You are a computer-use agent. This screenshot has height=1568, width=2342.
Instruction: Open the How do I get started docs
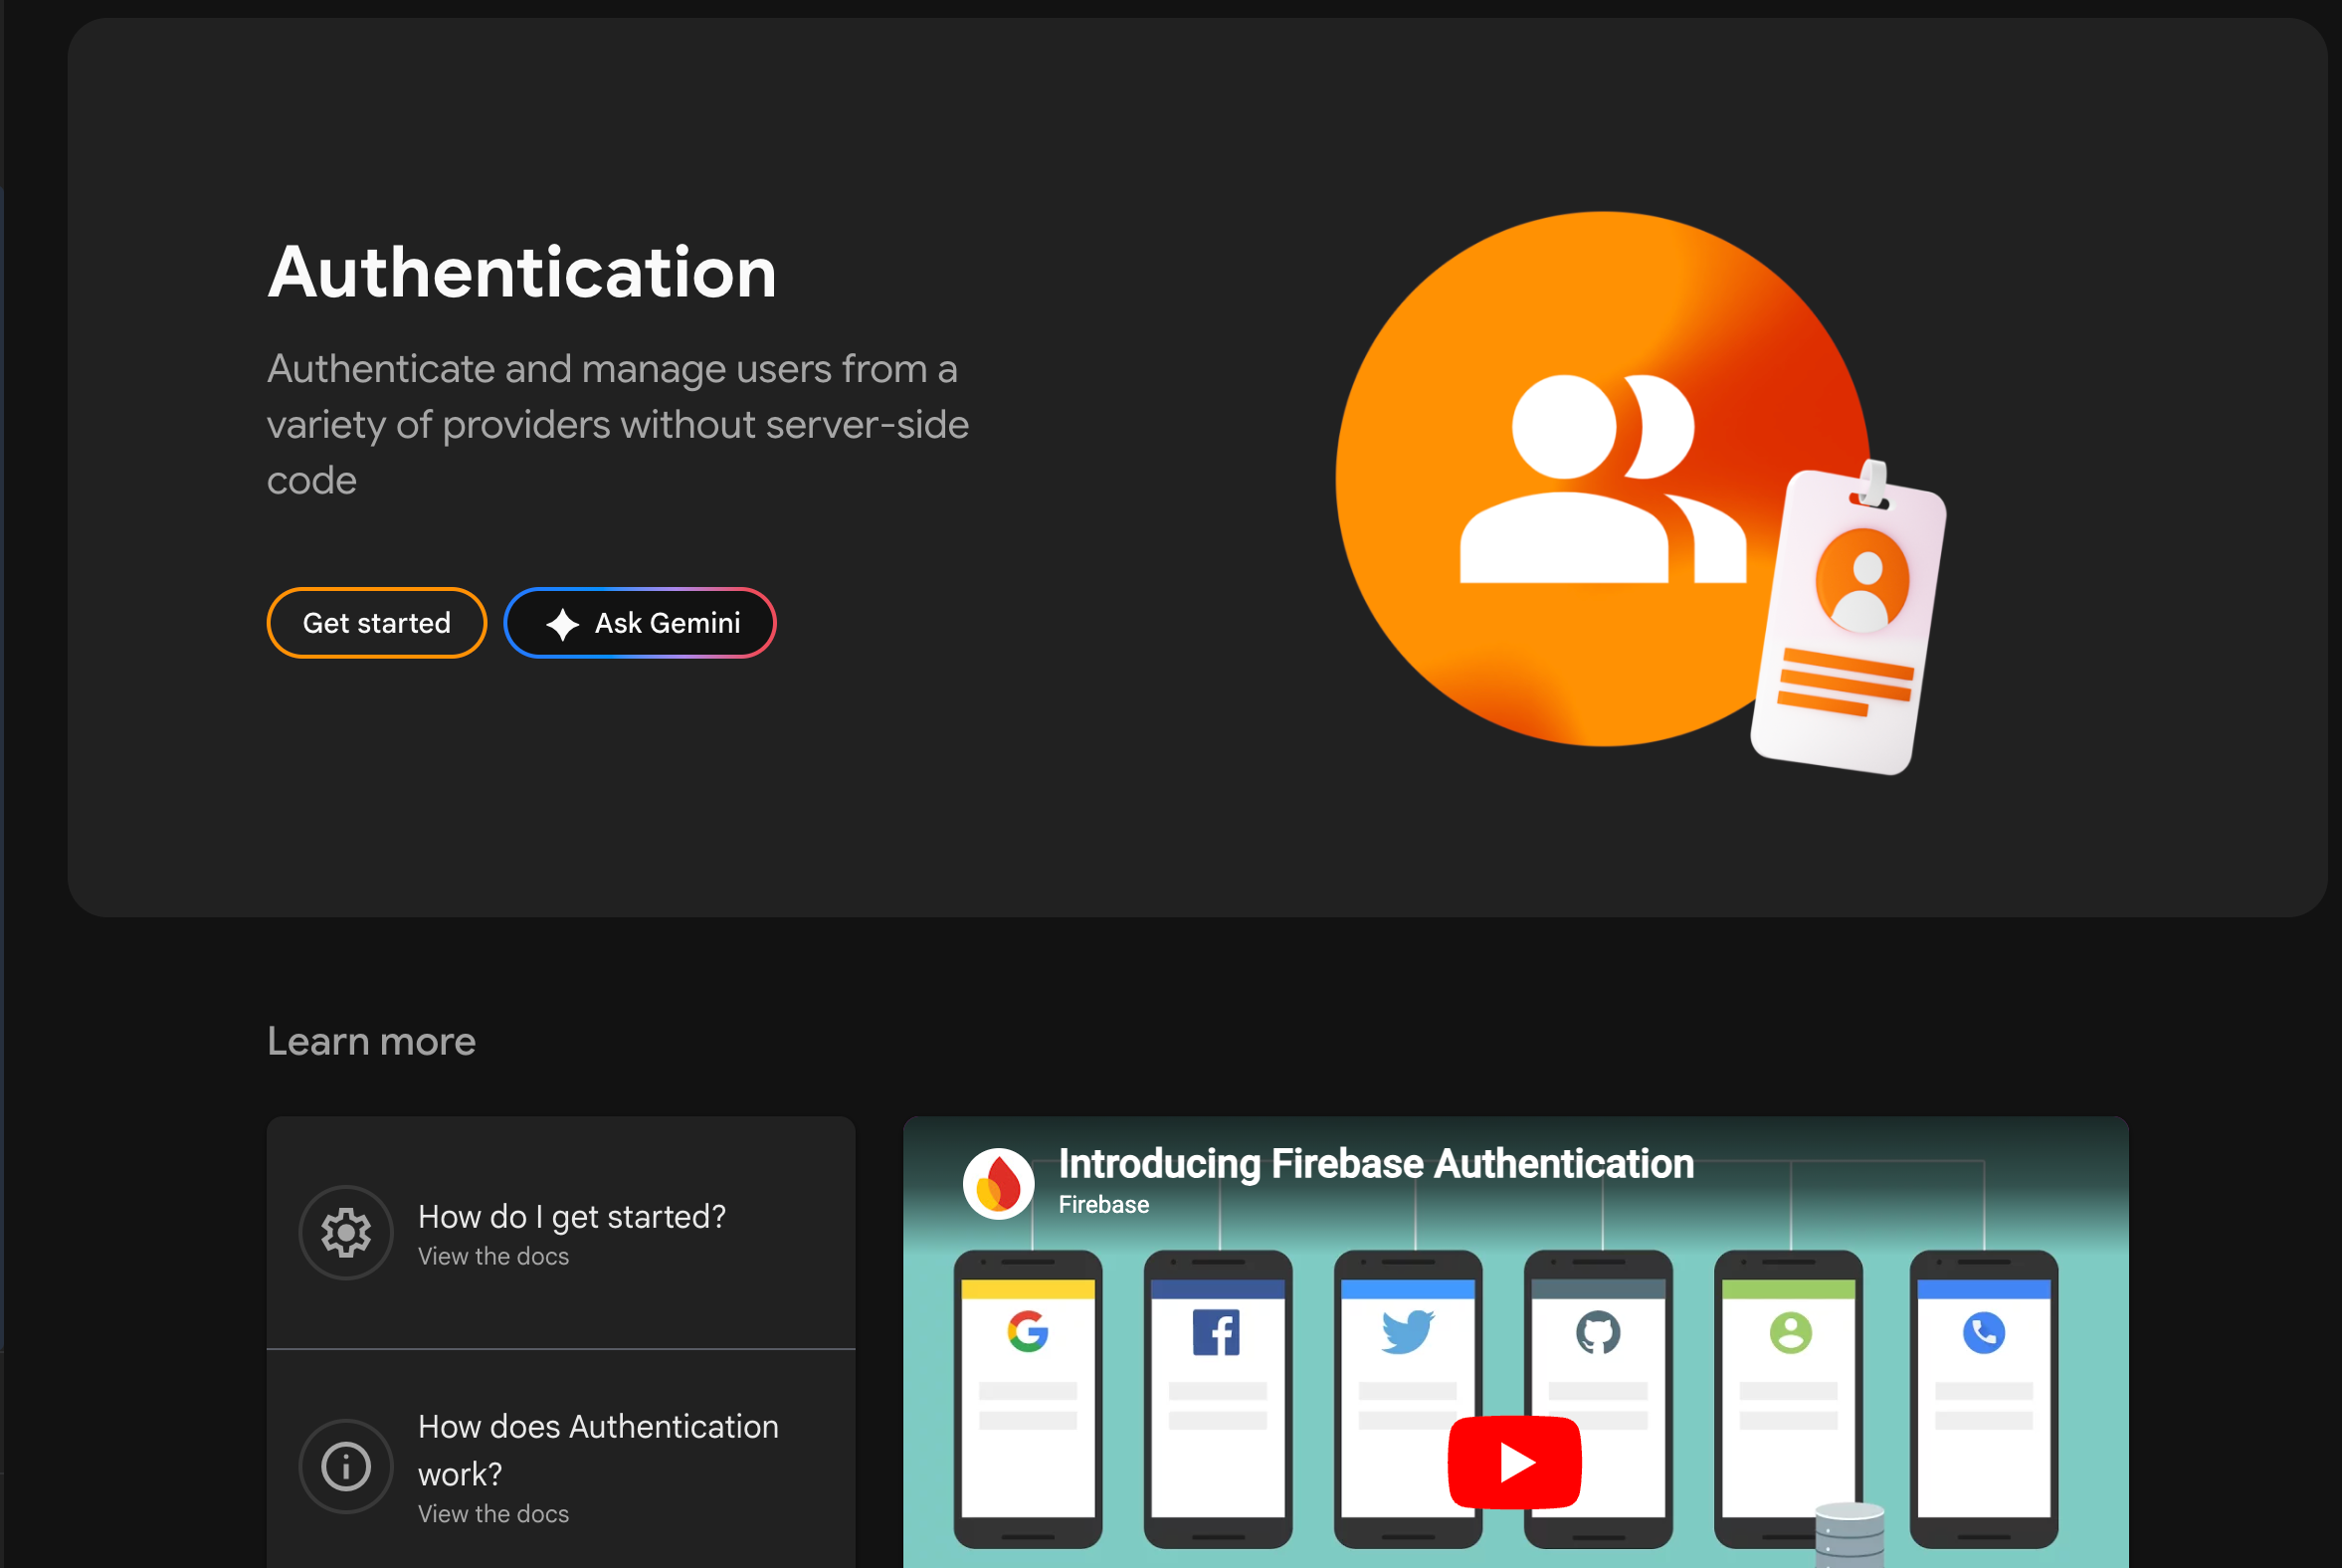(561, 1233)
